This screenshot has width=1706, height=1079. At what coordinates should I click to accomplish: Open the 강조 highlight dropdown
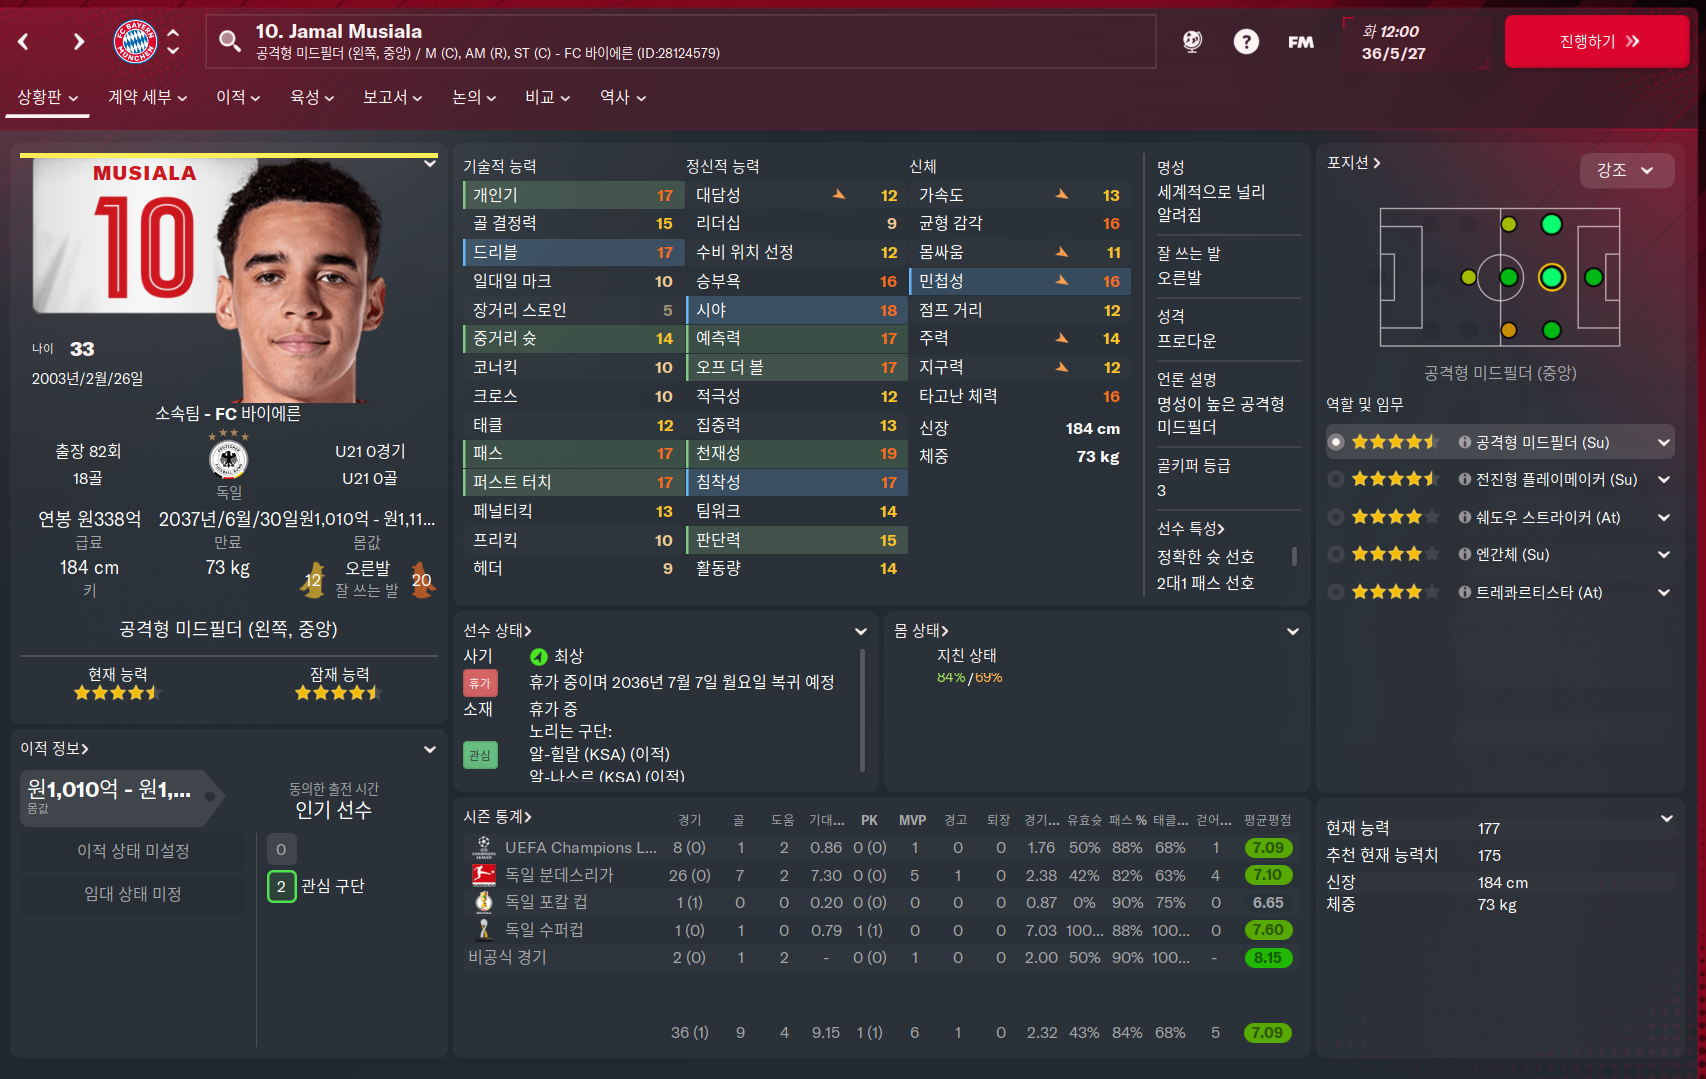1625,170
